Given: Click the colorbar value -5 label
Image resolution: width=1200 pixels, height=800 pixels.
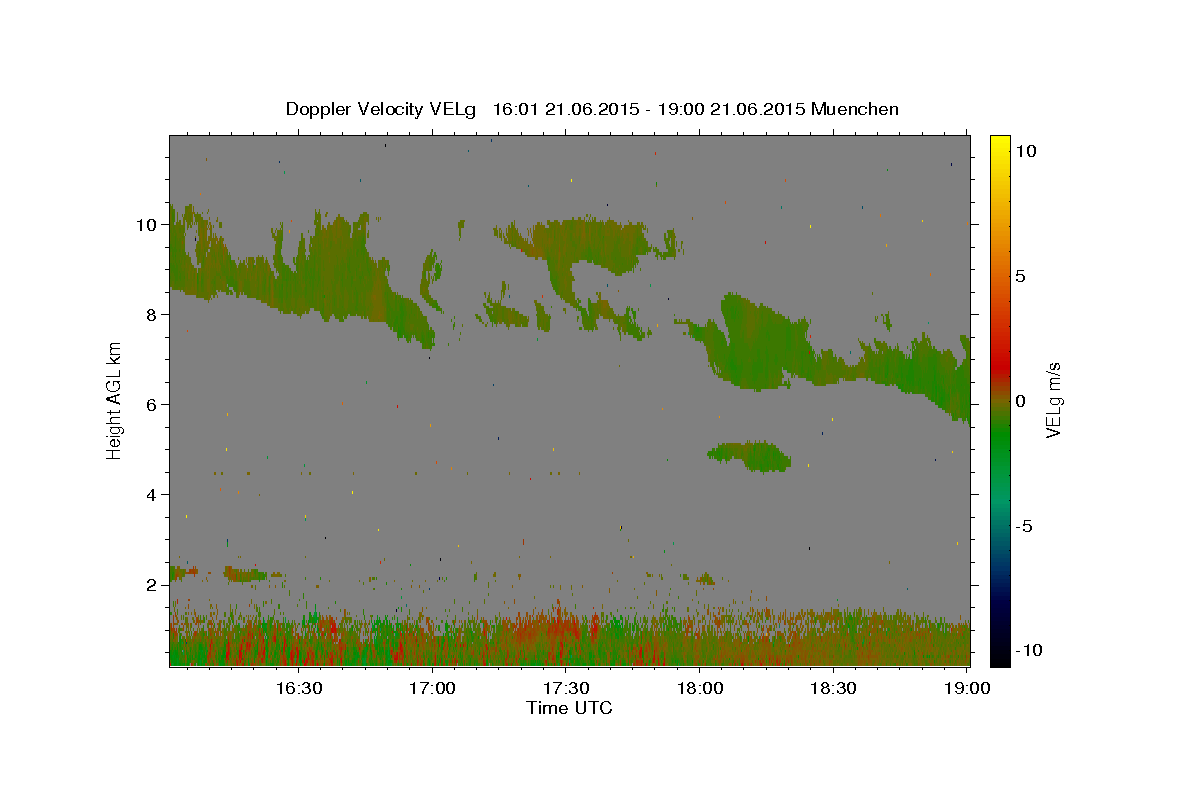Looking at the screenshot, I should pyautogui.click(x=1023, y=527).
